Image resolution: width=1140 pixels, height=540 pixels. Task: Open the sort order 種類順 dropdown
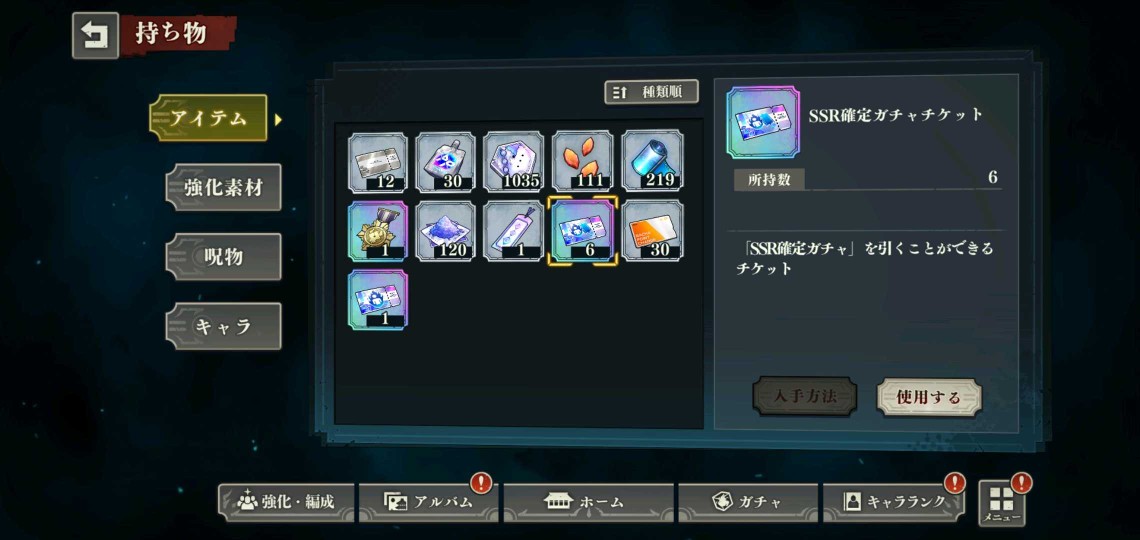651,92
